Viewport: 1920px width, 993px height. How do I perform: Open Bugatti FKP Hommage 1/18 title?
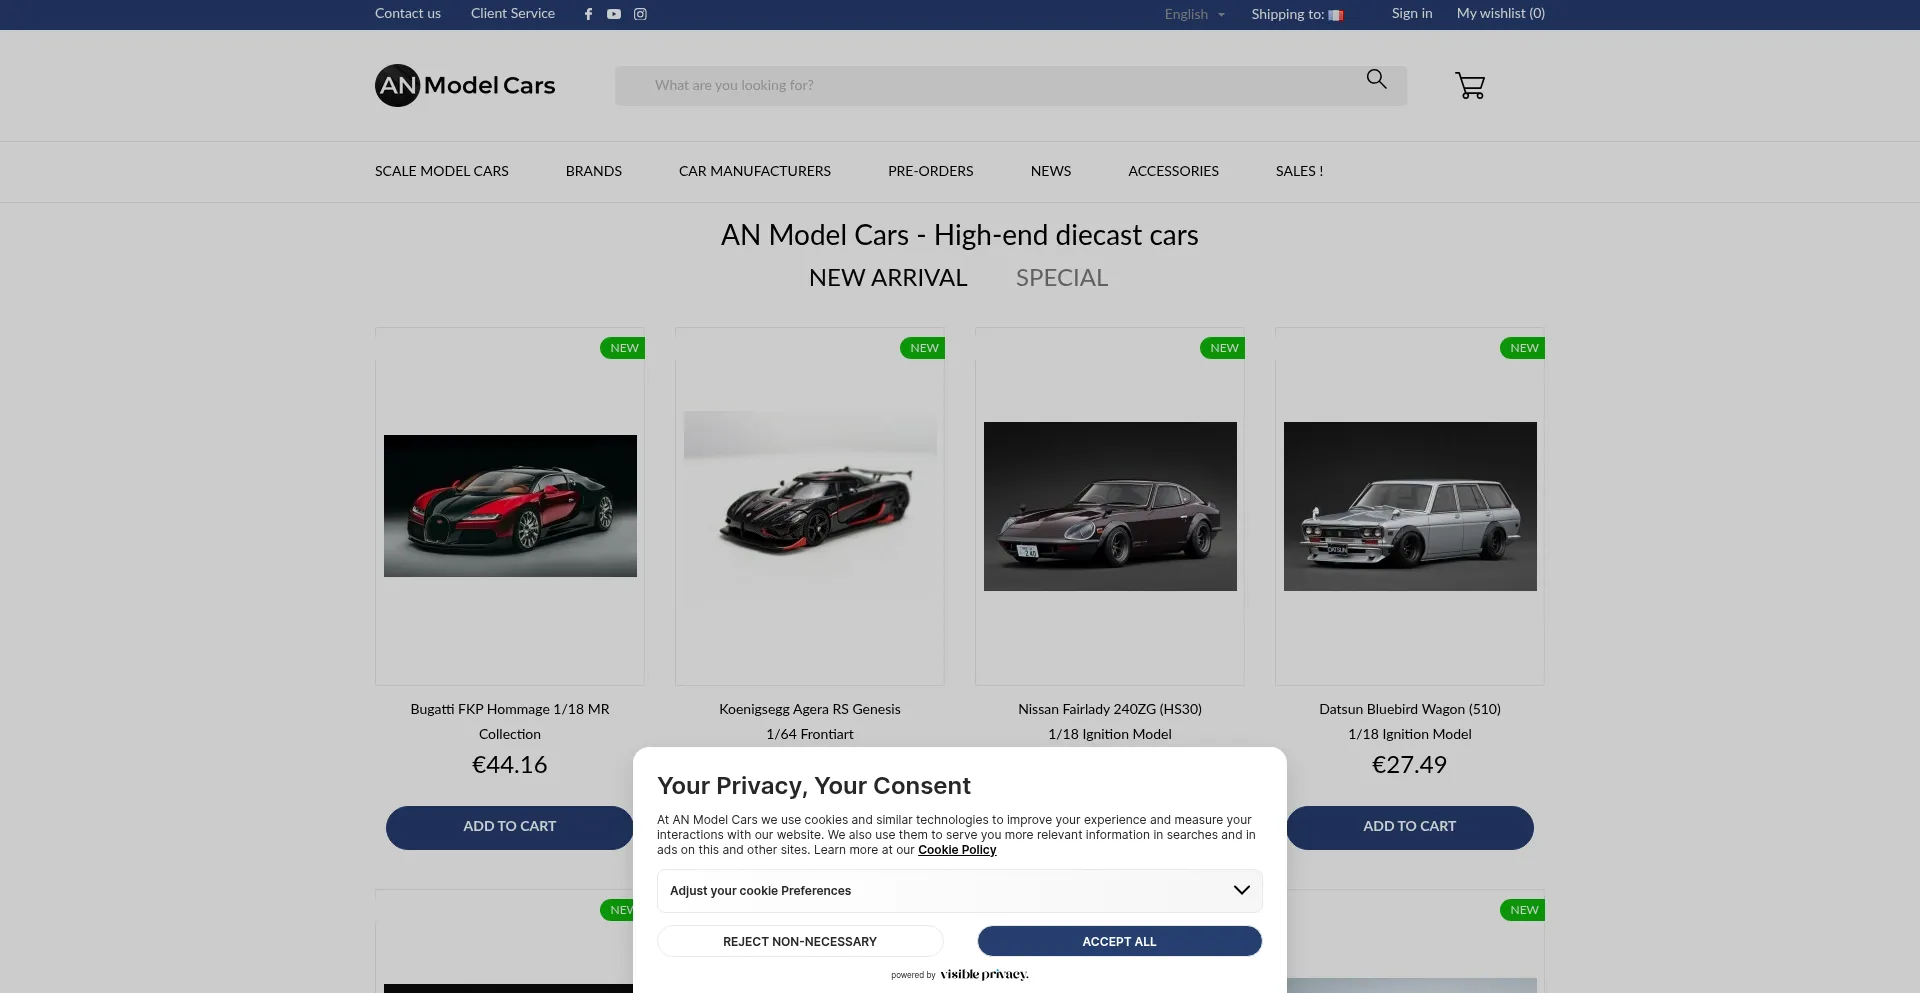510,721
